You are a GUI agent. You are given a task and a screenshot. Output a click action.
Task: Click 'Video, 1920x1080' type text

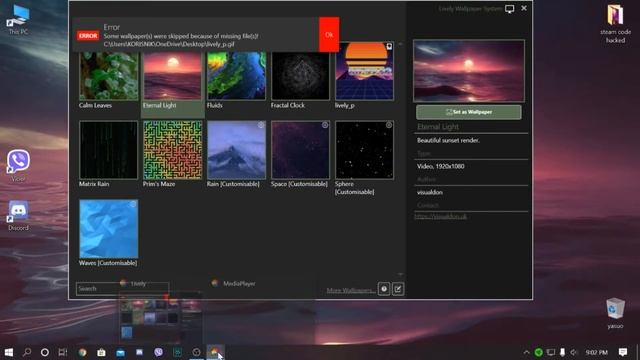tap(440, 166)
